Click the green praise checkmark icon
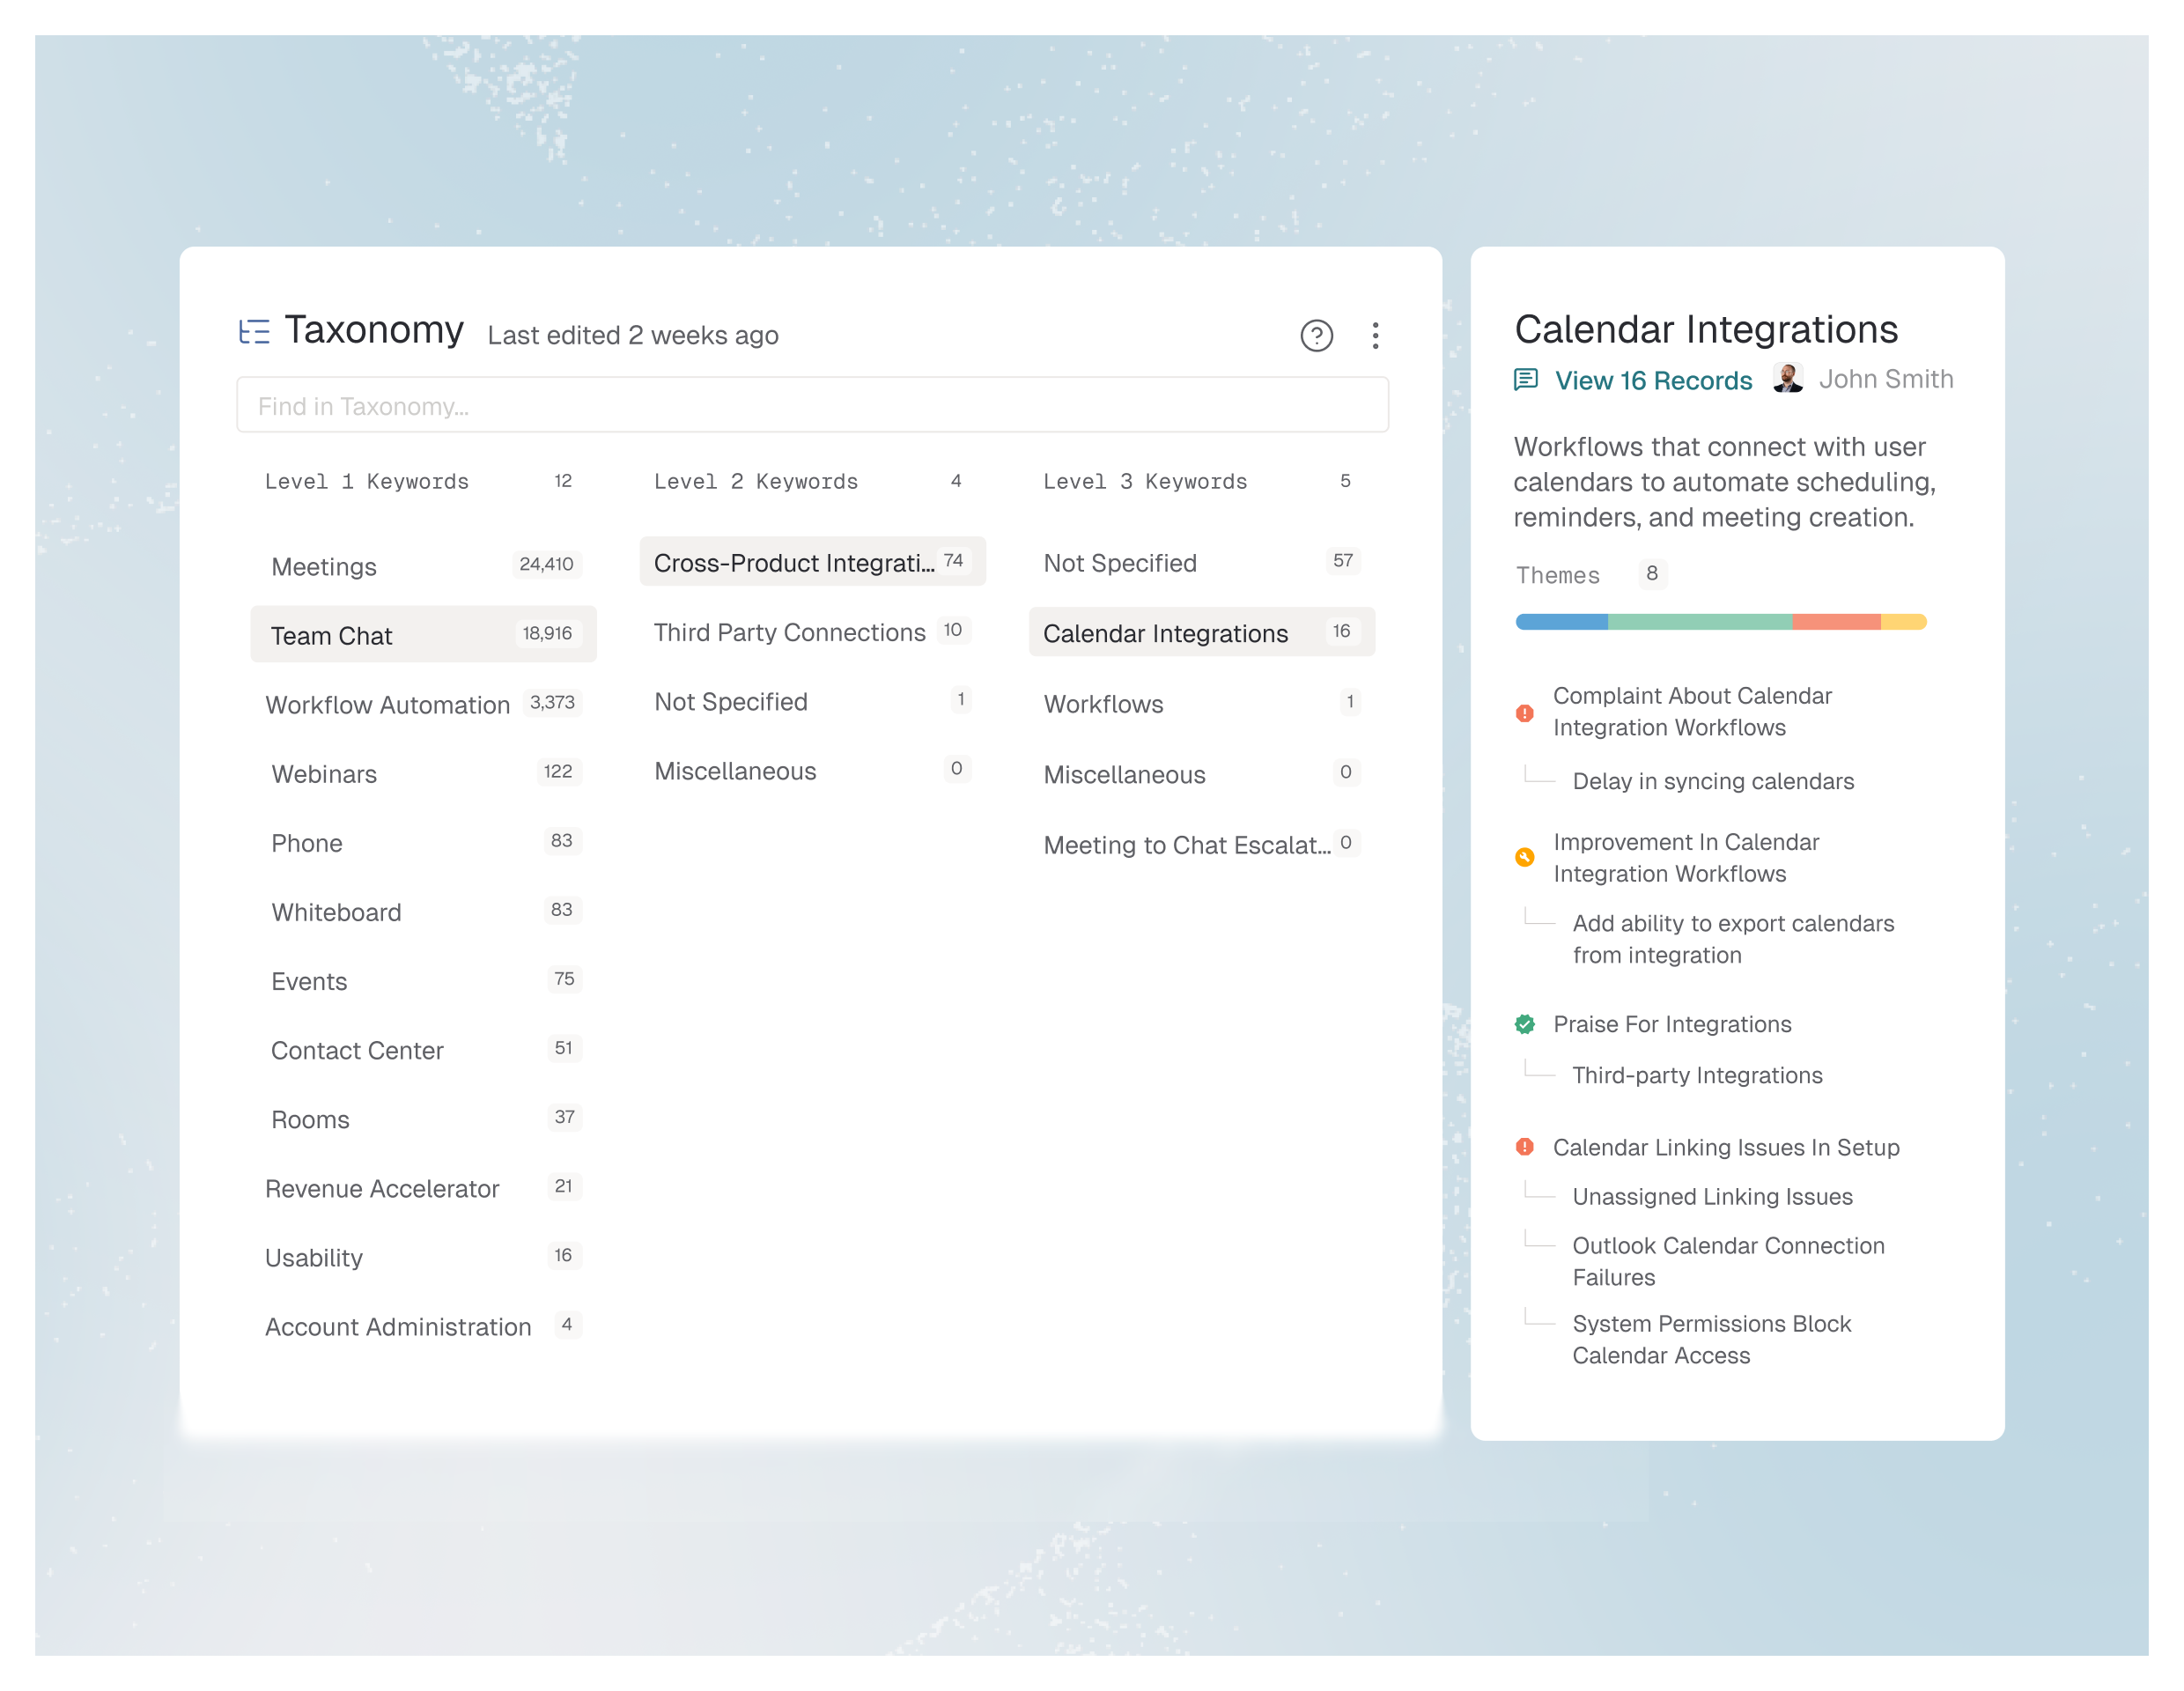This screenshot has height=1691, width=2184. pos(1524,1023)
